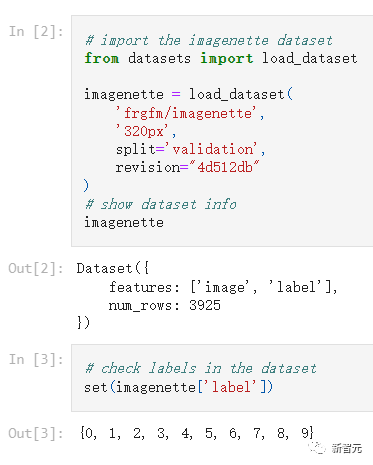Viewport: 373px width, 465px height.
Task: Click the last 'imagenette' line in cell 2
Action: pyautogui.click(x=124, y=222)
